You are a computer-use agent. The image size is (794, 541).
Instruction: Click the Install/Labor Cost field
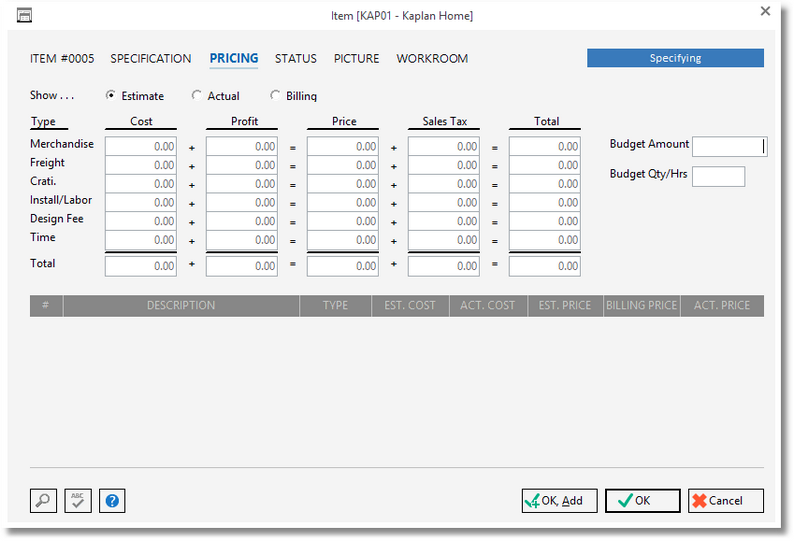point(141,203)
